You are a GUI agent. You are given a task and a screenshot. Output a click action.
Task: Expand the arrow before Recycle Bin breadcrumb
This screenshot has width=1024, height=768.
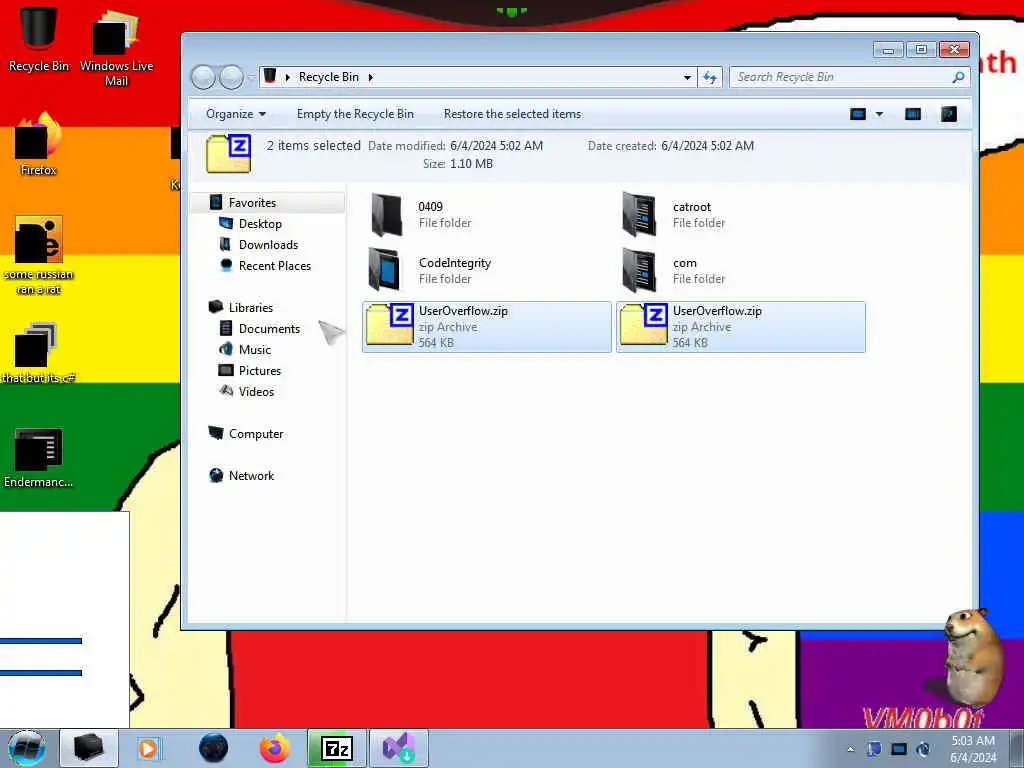click(287, 77)
